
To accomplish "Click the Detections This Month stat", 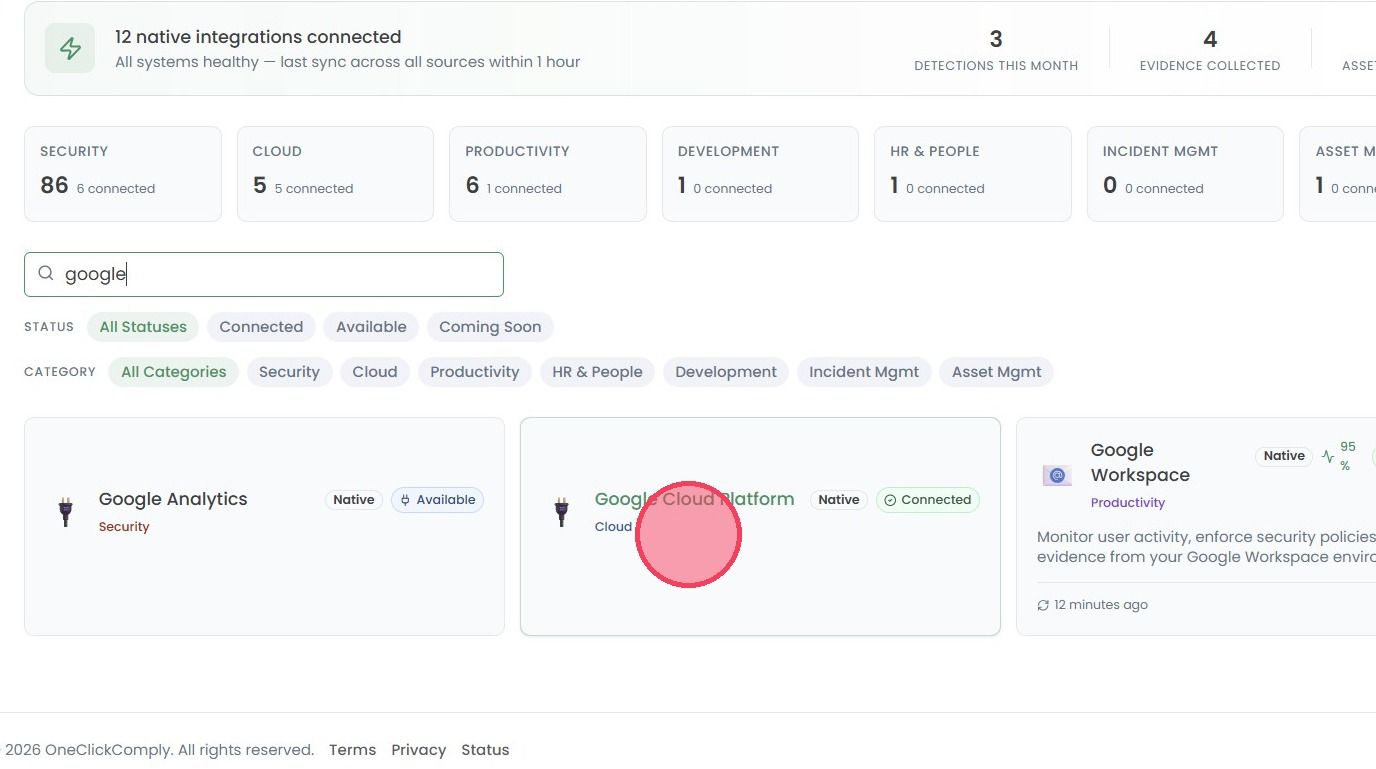I will coord(996,49).
